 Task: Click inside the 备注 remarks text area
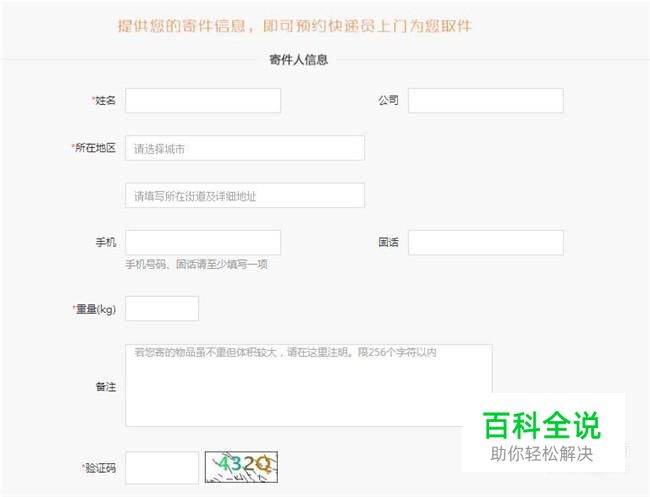[309, 385]
